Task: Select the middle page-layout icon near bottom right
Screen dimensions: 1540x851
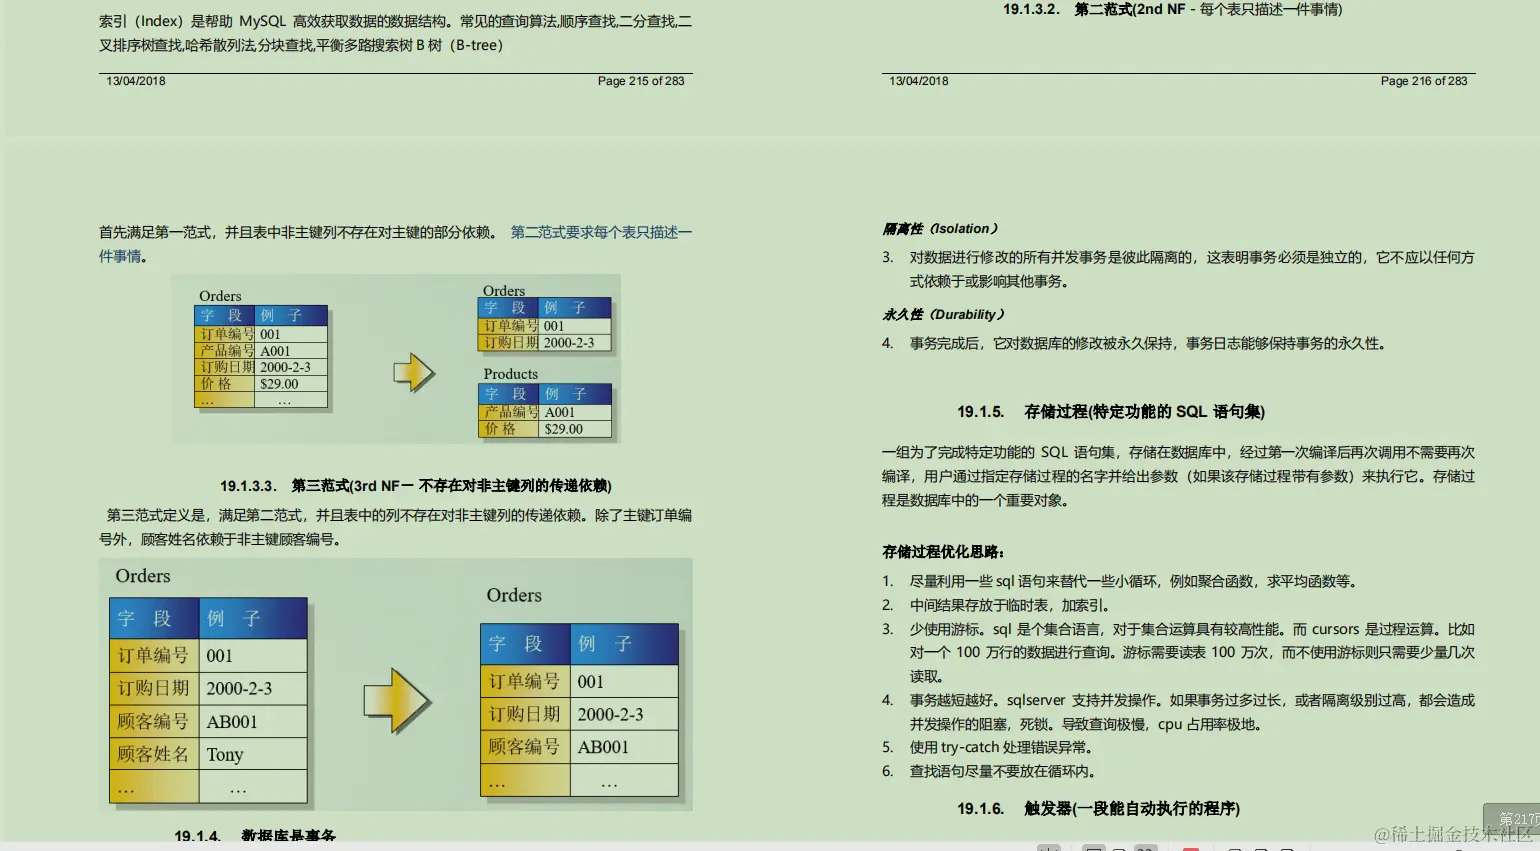Action: 1261,848
